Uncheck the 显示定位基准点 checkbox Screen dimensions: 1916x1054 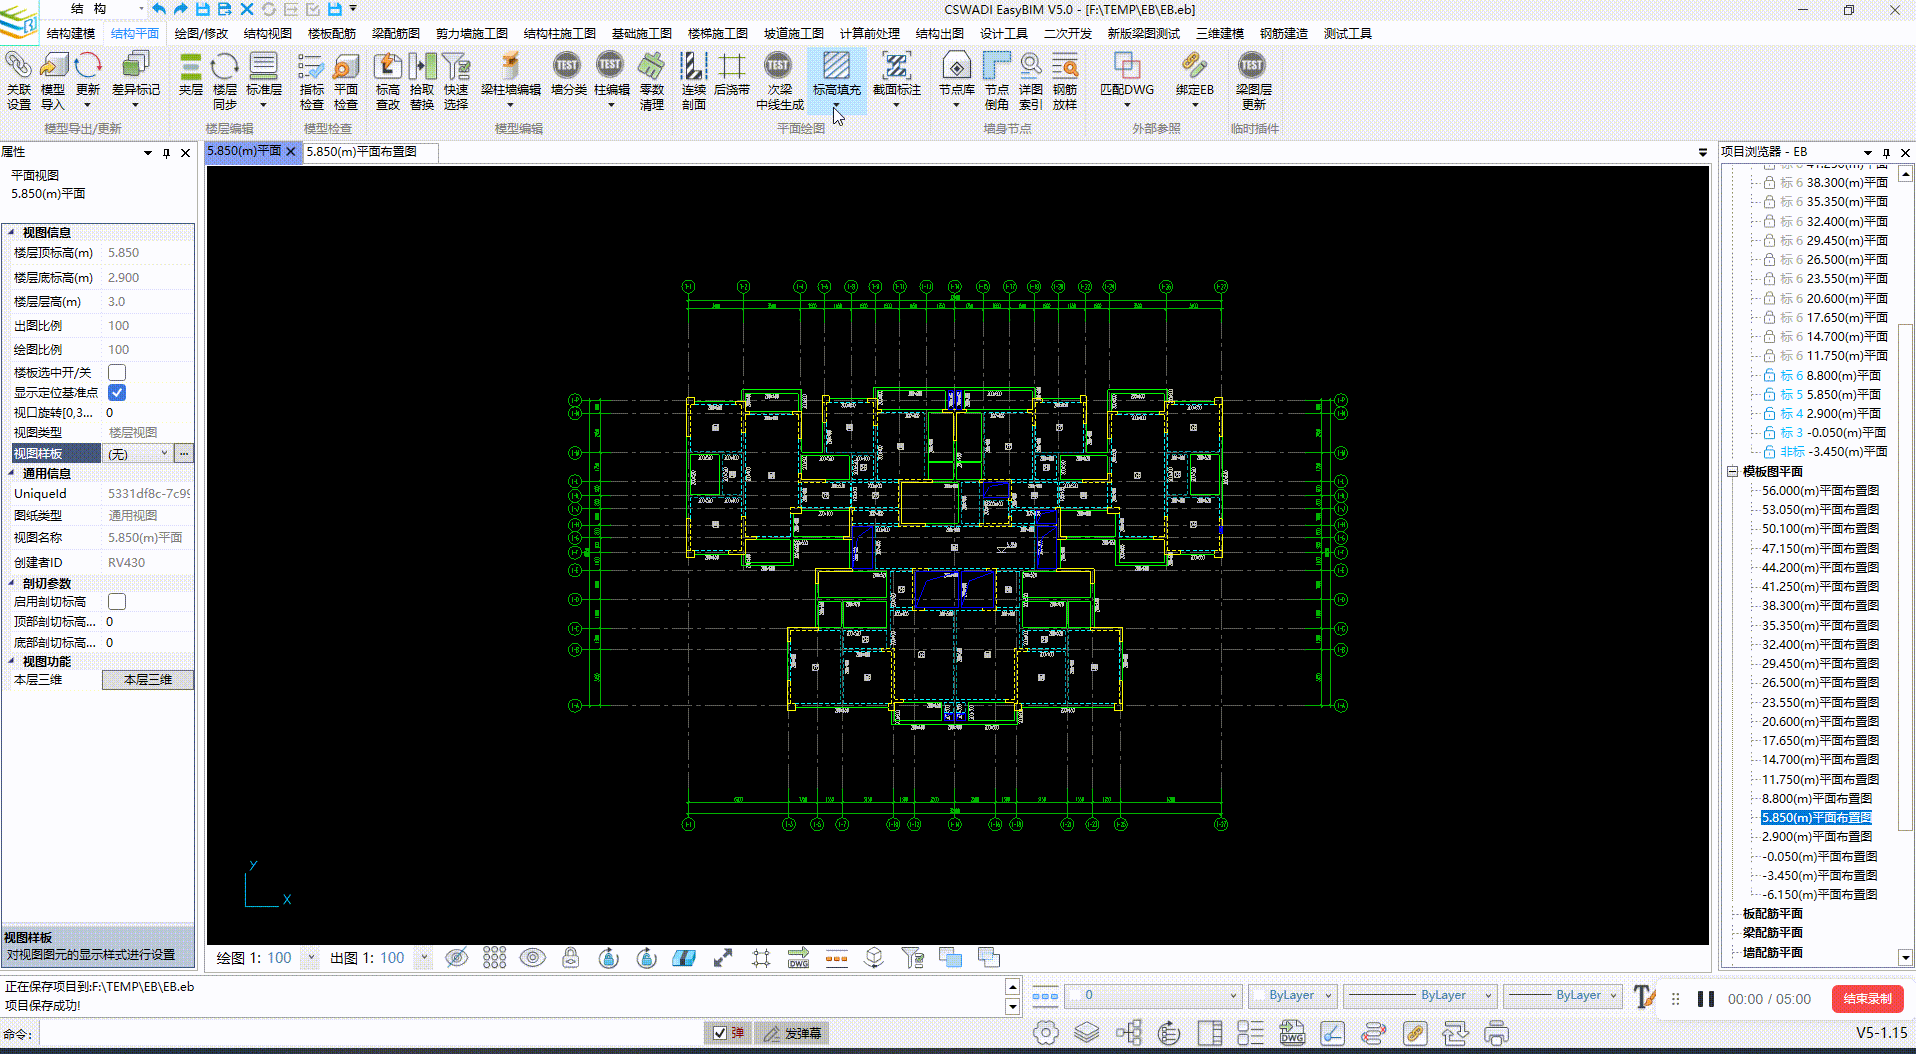pos(117,393)
